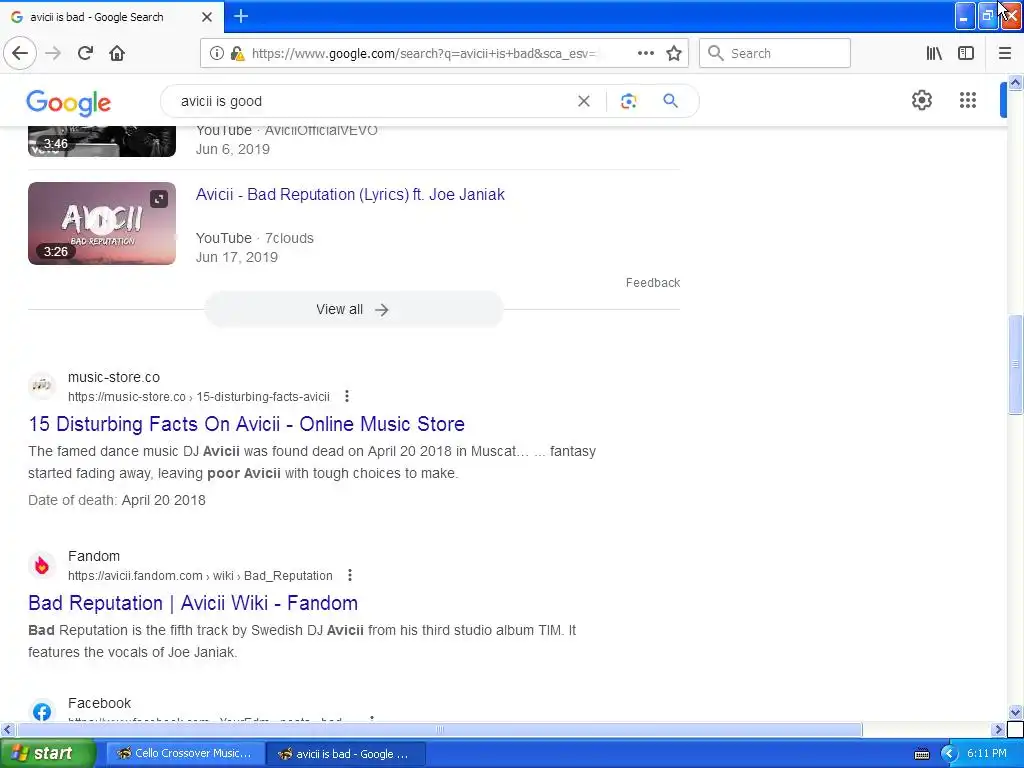Close the 'avicii is bad - Google Search' tab
The width and height of the screenshot is (1024, 768).
tap(206, 17)
